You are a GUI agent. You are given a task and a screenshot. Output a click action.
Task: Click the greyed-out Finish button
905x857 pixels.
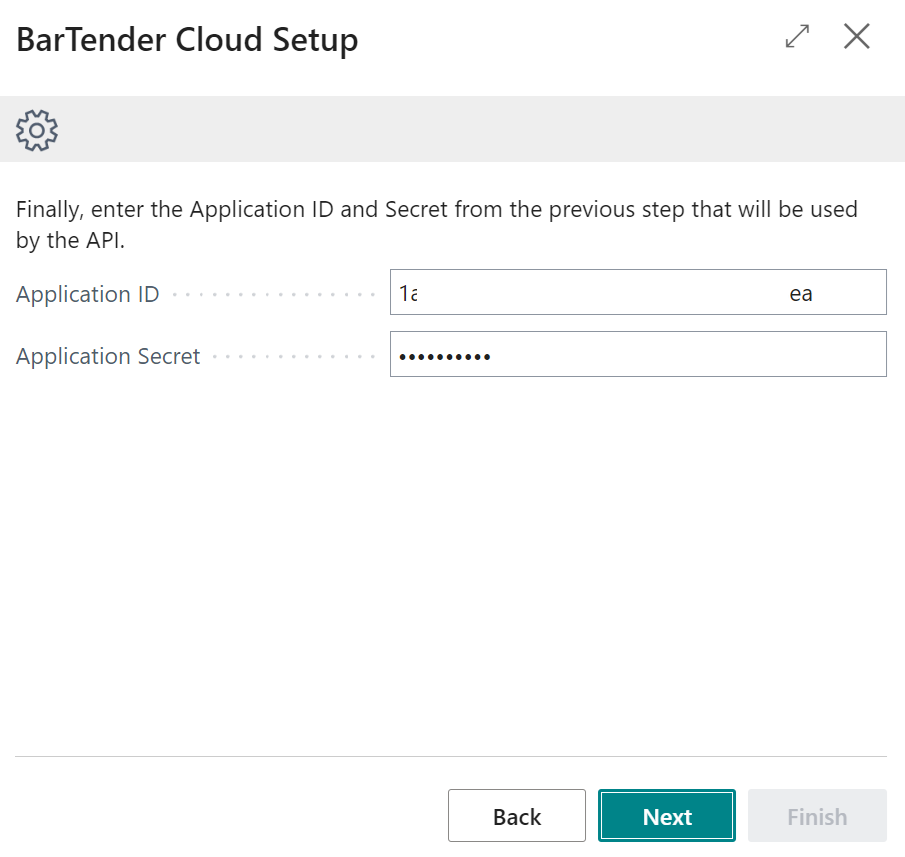[x=816, y=816]
